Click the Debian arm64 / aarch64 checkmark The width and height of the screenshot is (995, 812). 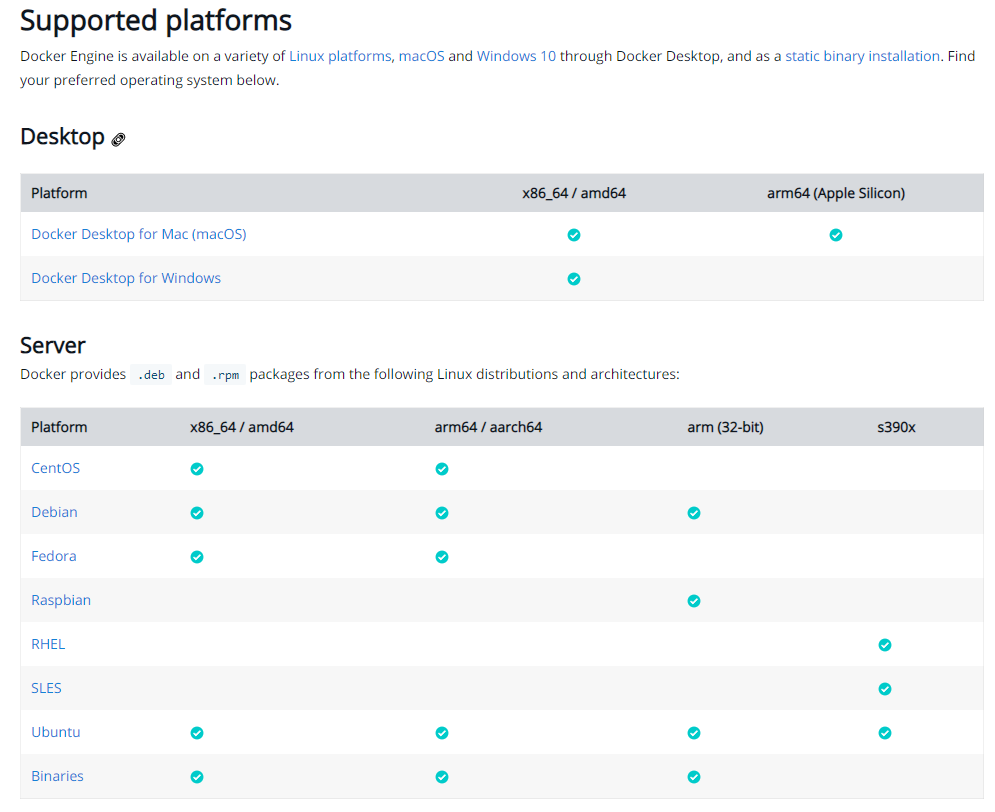[x=442, y=513]
